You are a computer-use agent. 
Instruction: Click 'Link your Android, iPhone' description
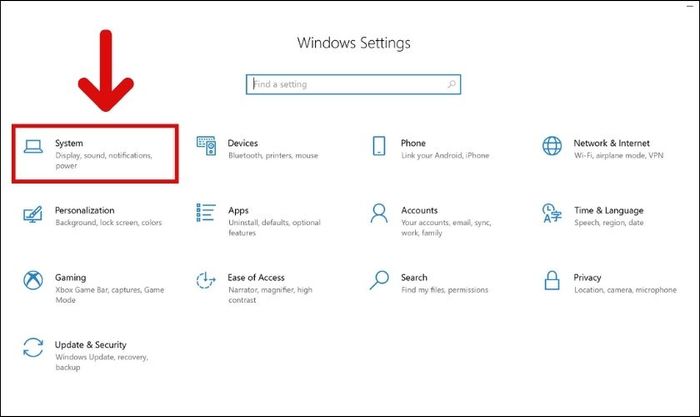click(445, 155)
